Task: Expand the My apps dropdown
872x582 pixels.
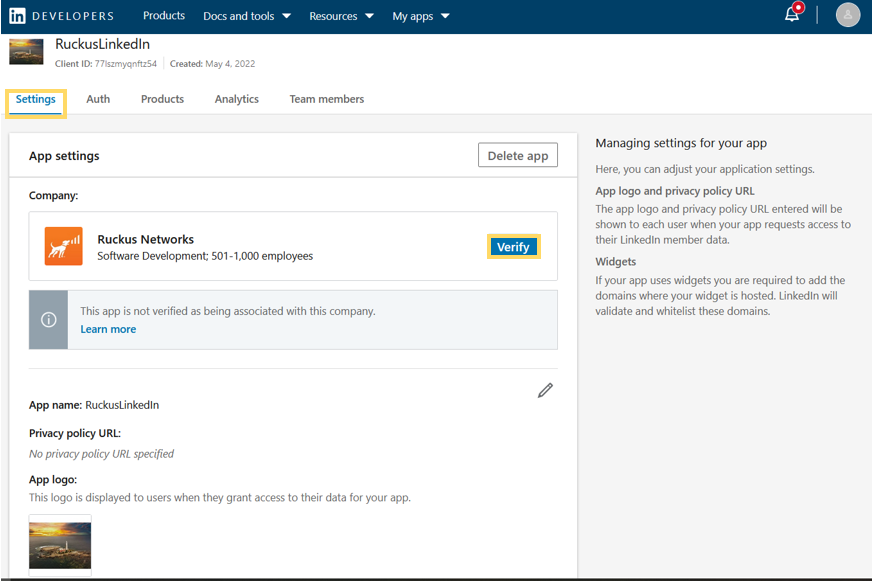Action: (420, 16)
